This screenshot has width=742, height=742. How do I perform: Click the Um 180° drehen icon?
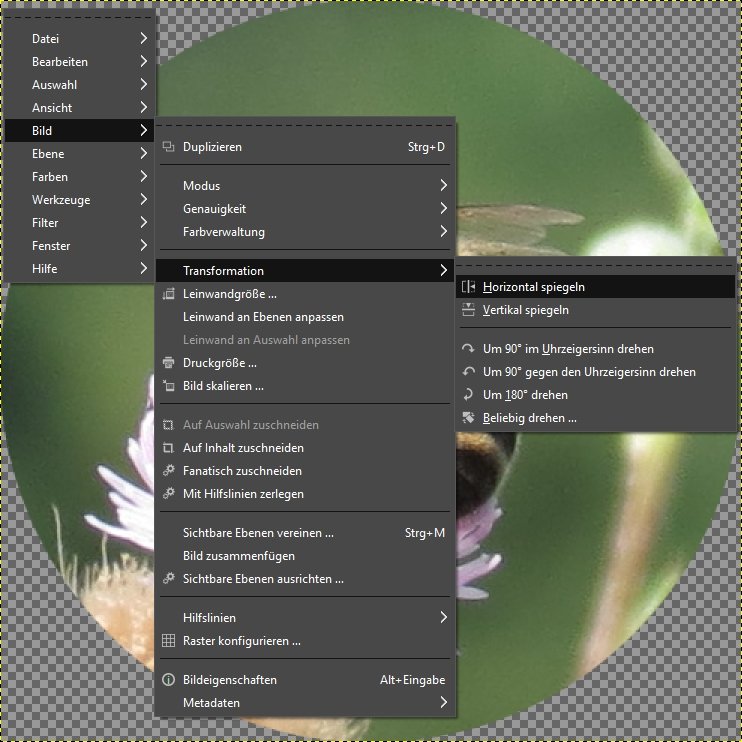click(x=468, y=395)
